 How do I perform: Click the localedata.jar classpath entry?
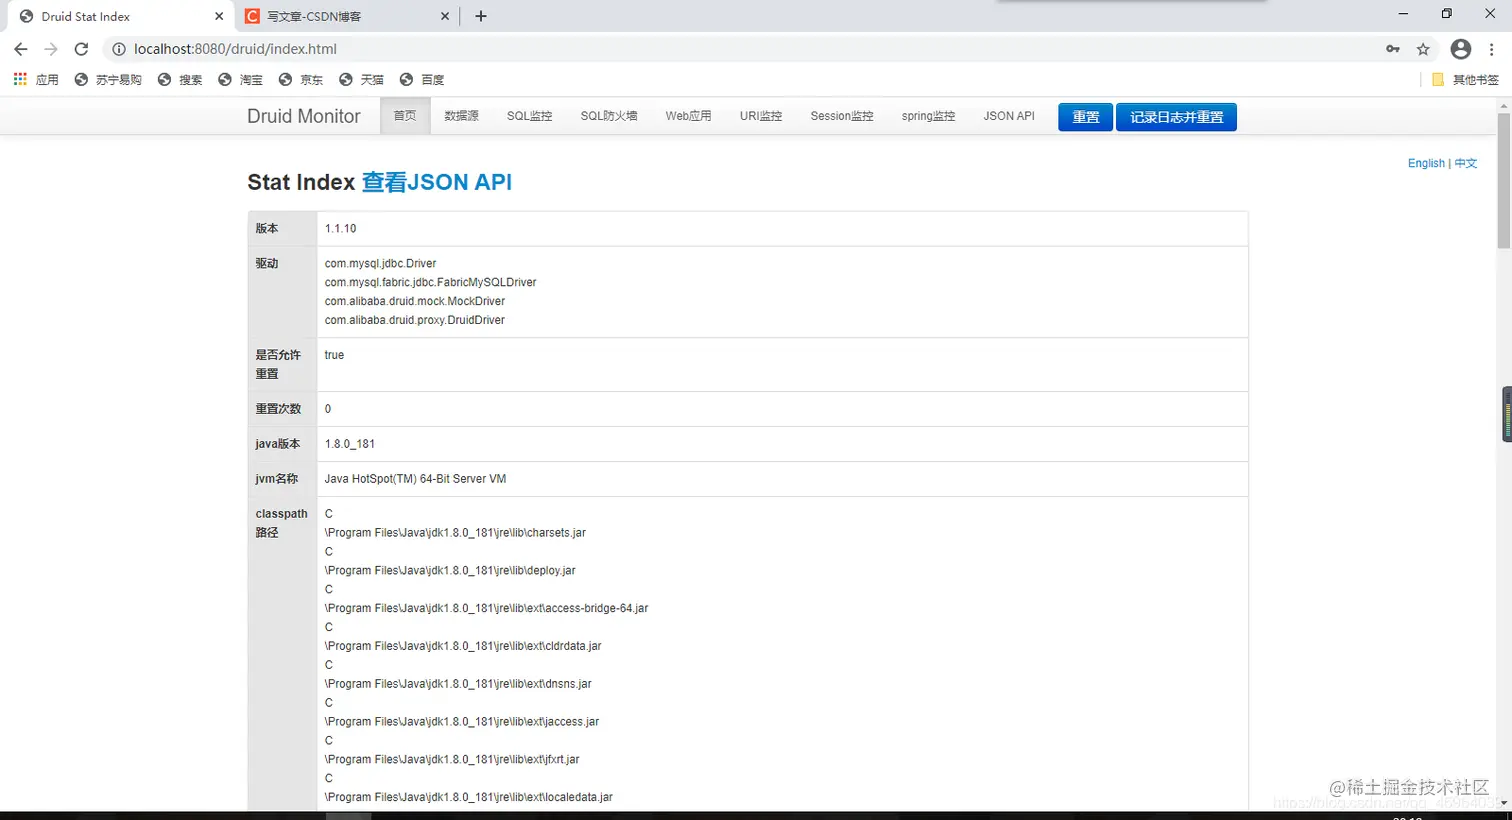click(x=468, y=798)
